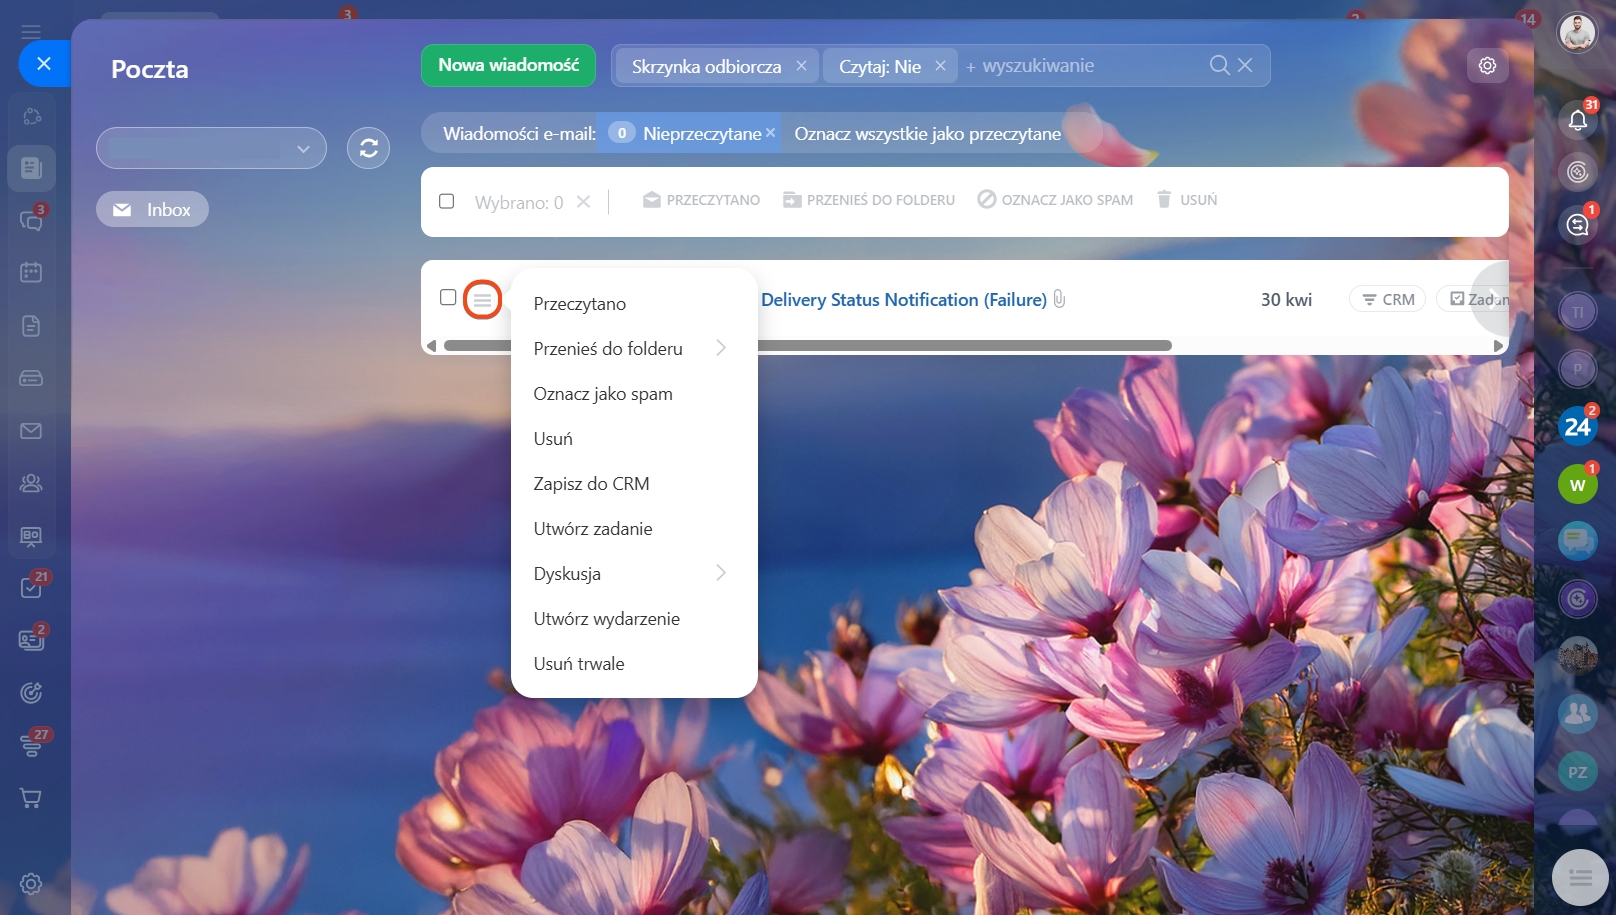Open the tasks checkmark icon with badge 21
The width and height of the screenshot is (1616, 915).
click(31, 587)
